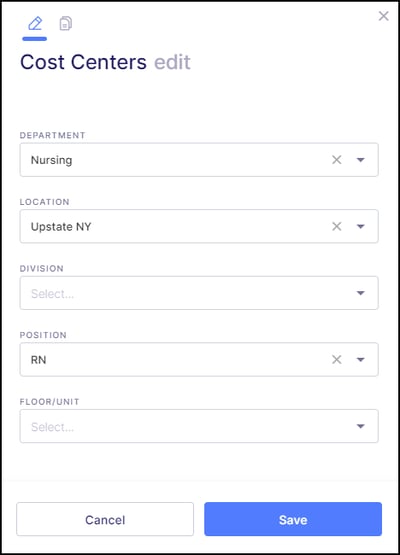This screenshot has width=400, height=555.
Task: Click the Department field showing Nursing
Action: [199, 160]
